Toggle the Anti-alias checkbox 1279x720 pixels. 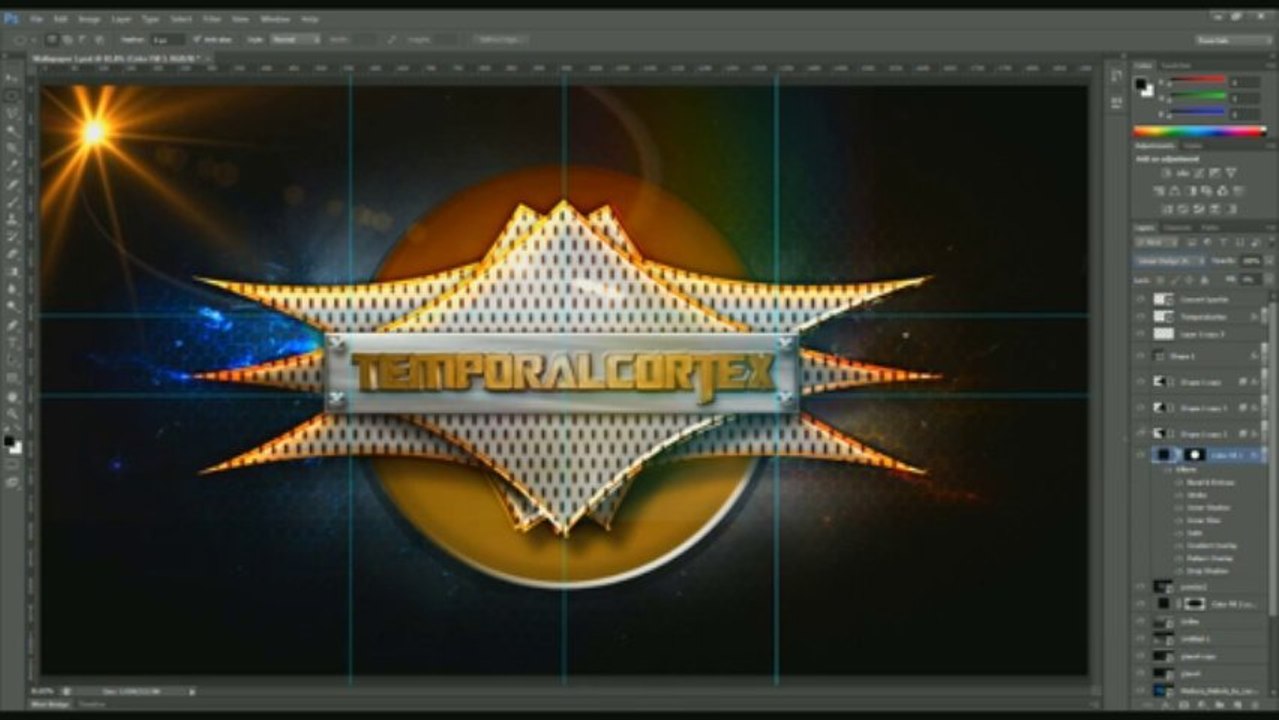[197, 39]
